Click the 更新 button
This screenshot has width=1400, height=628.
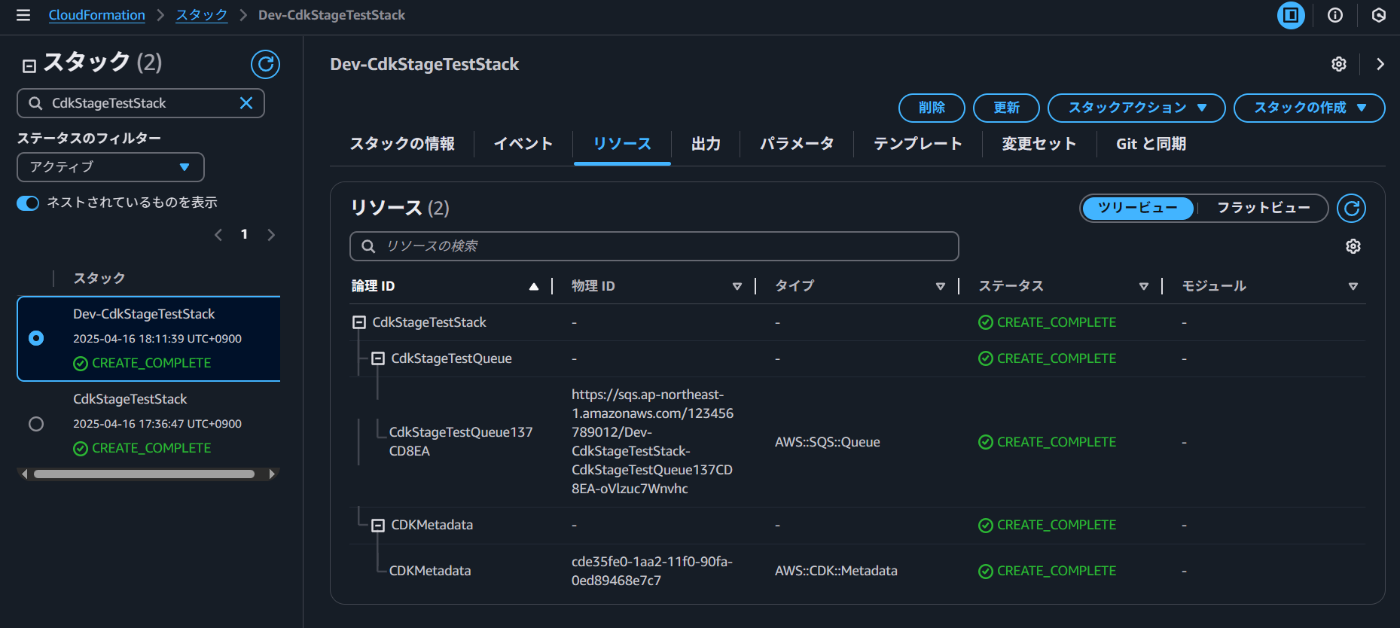point(1007,107)
